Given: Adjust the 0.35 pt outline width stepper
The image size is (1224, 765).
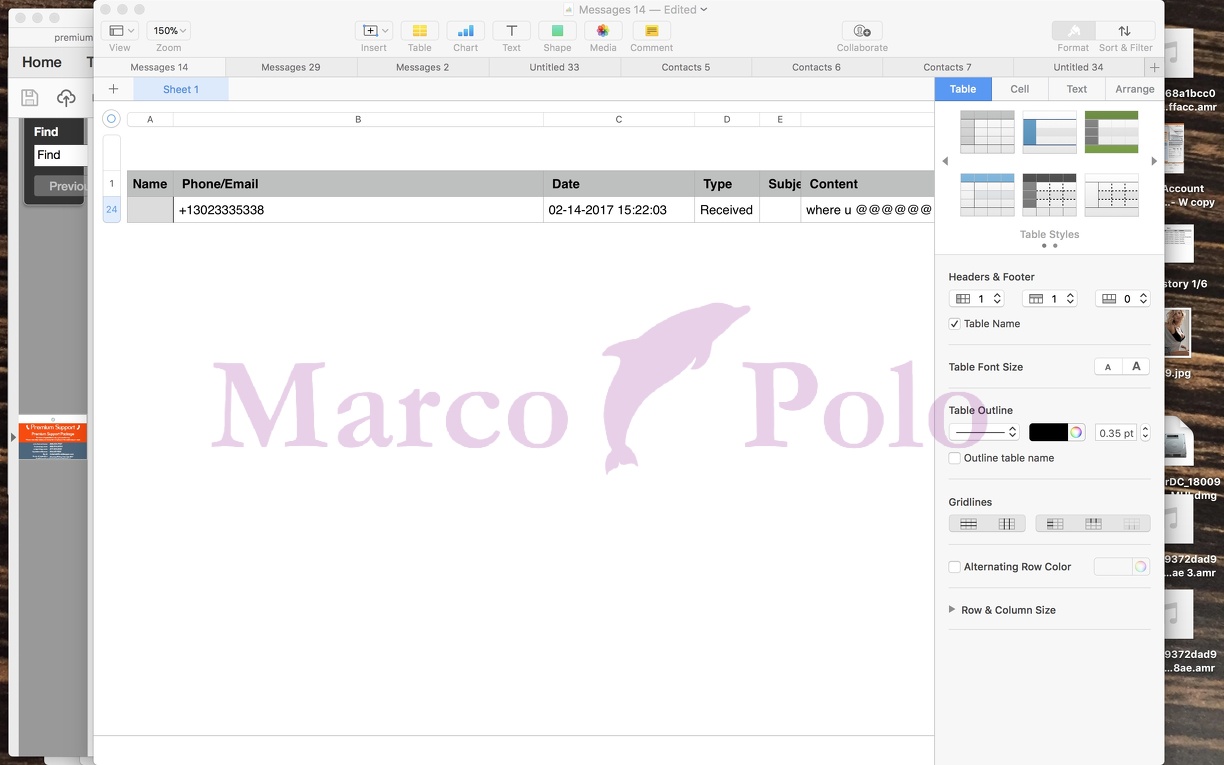Looking at the screenshot, I should (x=1145, y=433).
